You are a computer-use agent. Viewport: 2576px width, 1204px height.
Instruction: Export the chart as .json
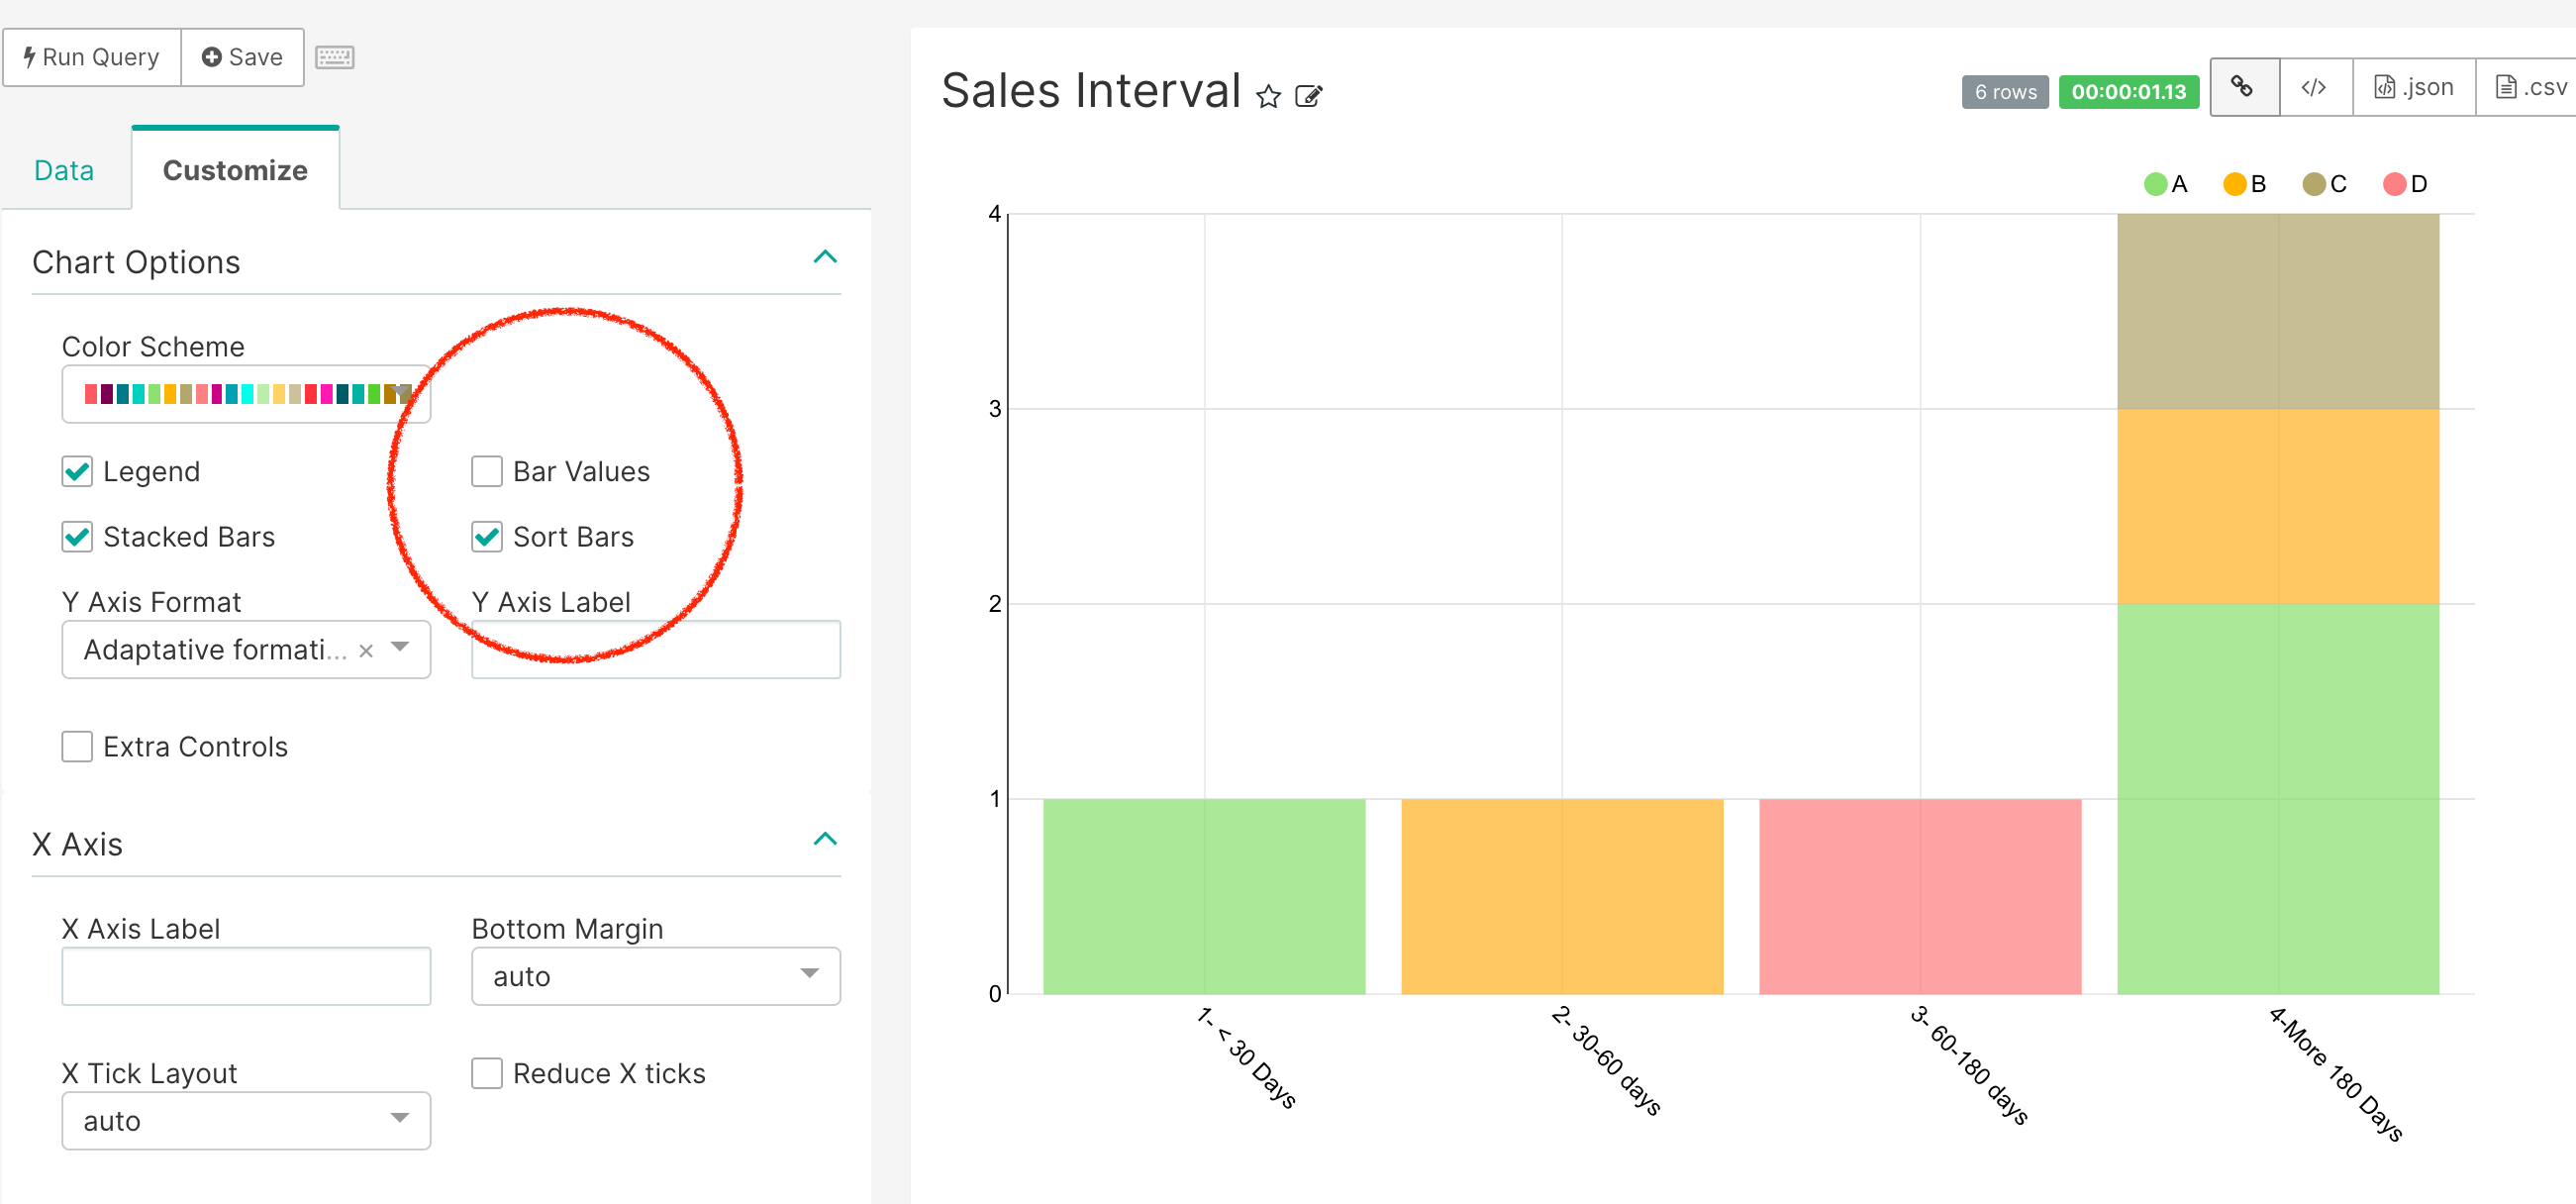click(x=2413, y=87)
